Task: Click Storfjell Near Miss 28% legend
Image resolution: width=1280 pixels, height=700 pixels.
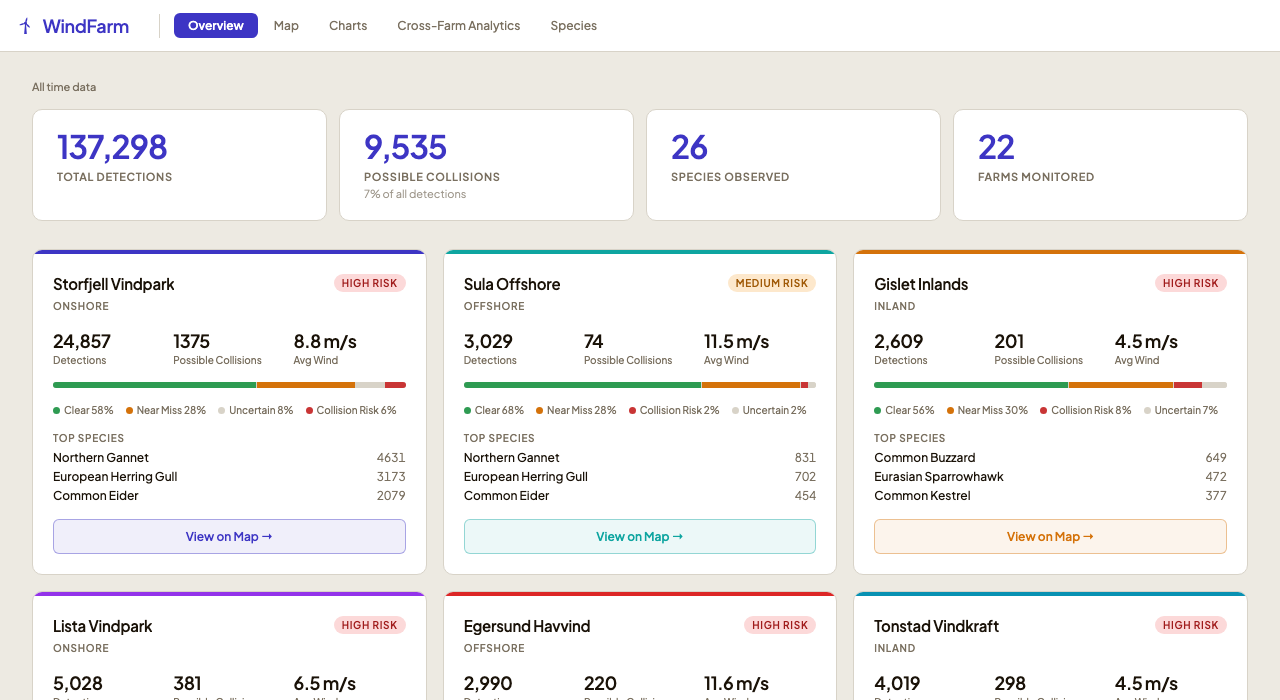Action: (166, 410)
